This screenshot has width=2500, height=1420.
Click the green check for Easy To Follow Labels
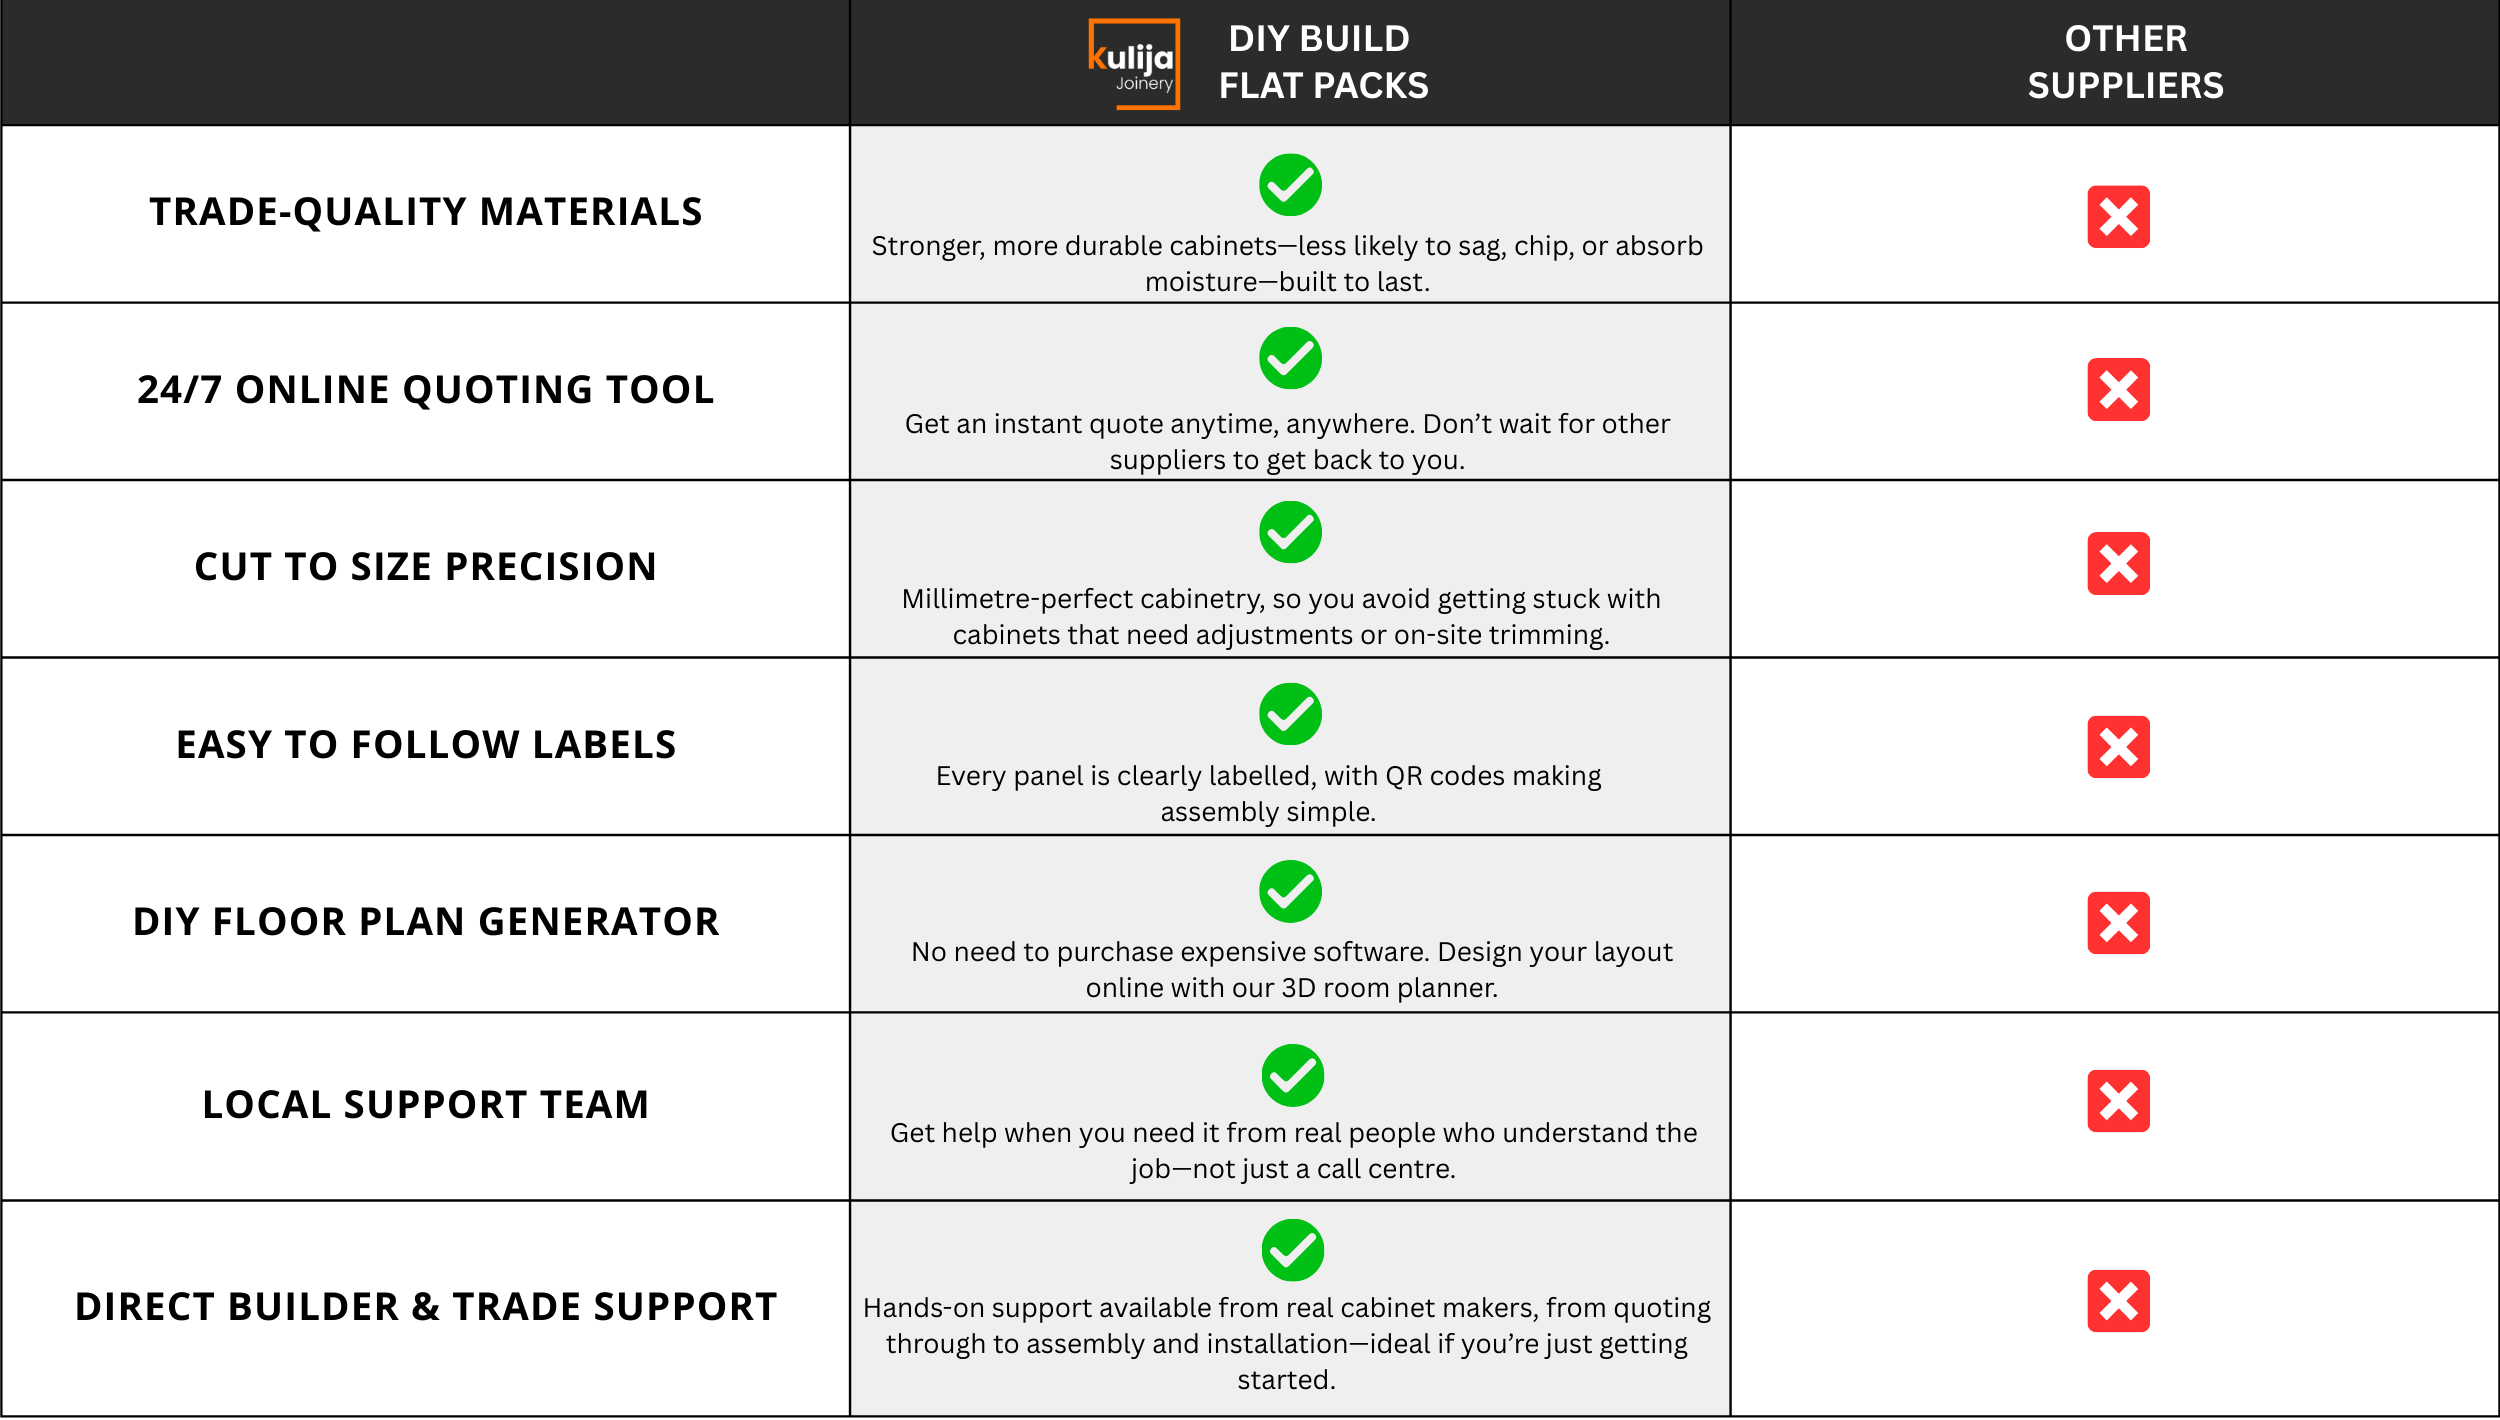pos(1290,714)
